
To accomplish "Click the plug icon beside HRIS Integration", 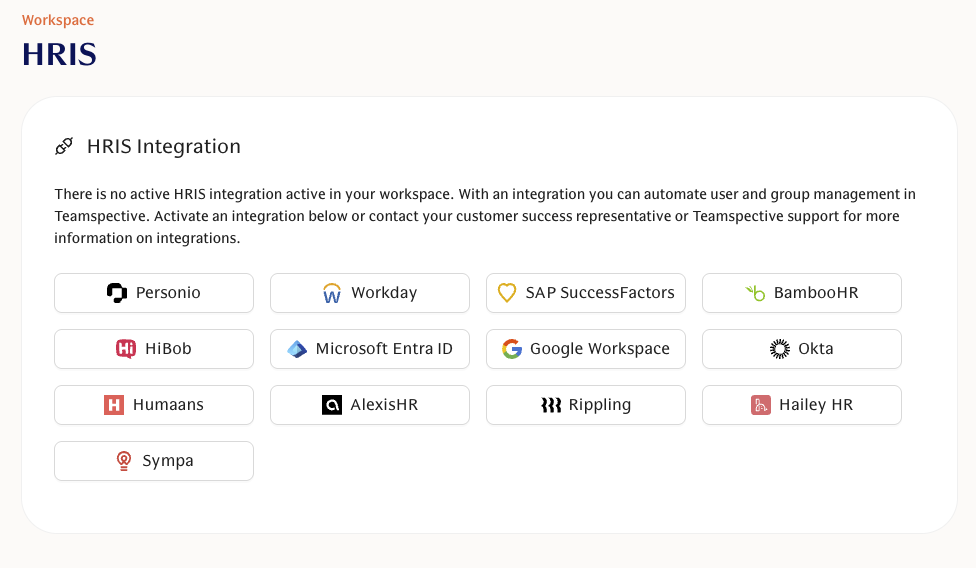I will point(64,146).
